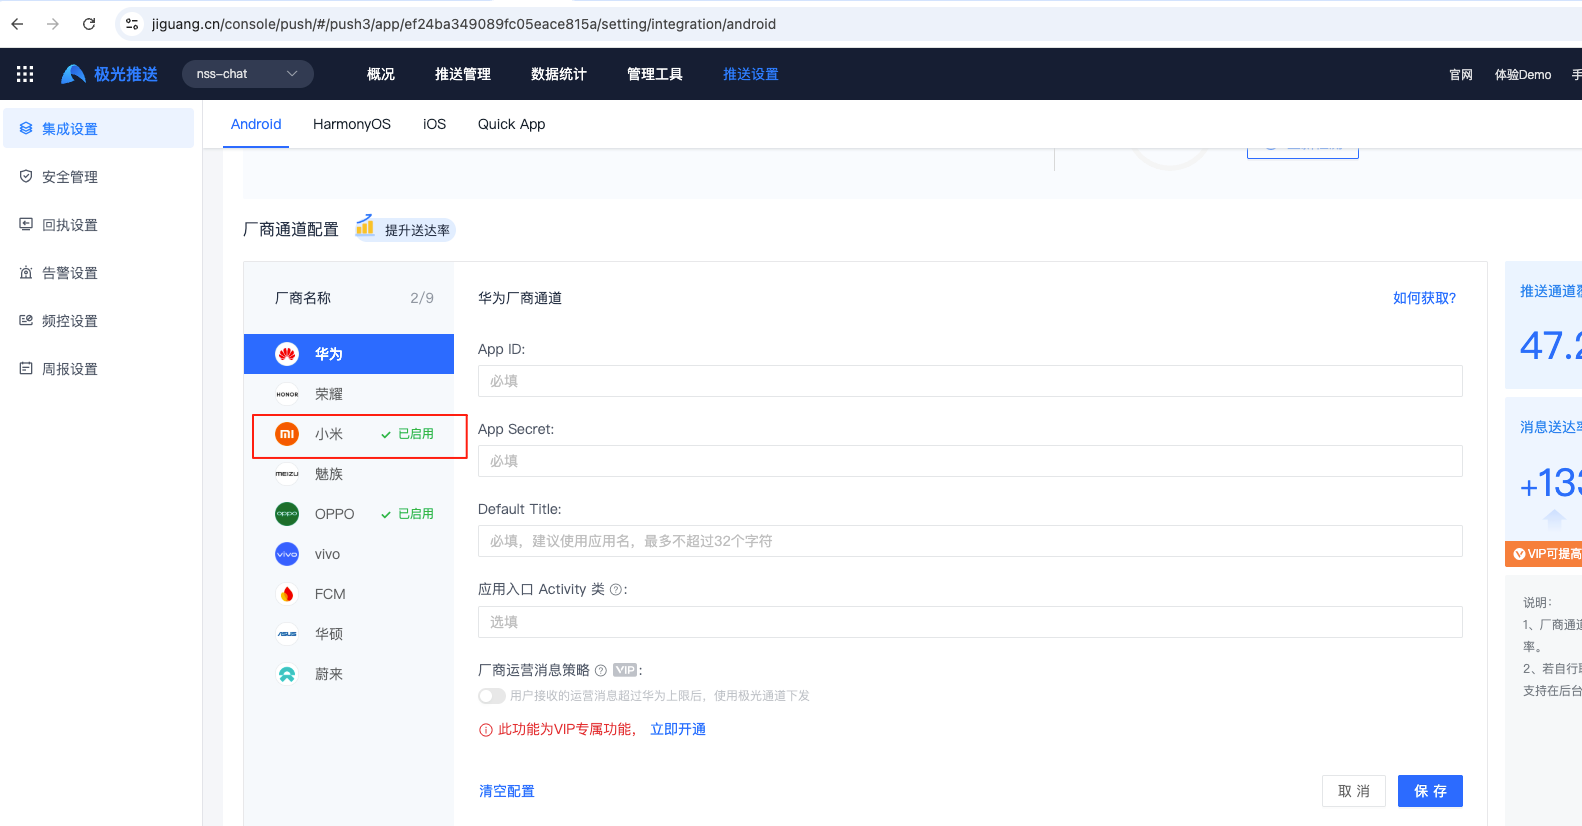Open the 推送管理 menu
The image size is (1582, 826).
click(x=463, y=74)
